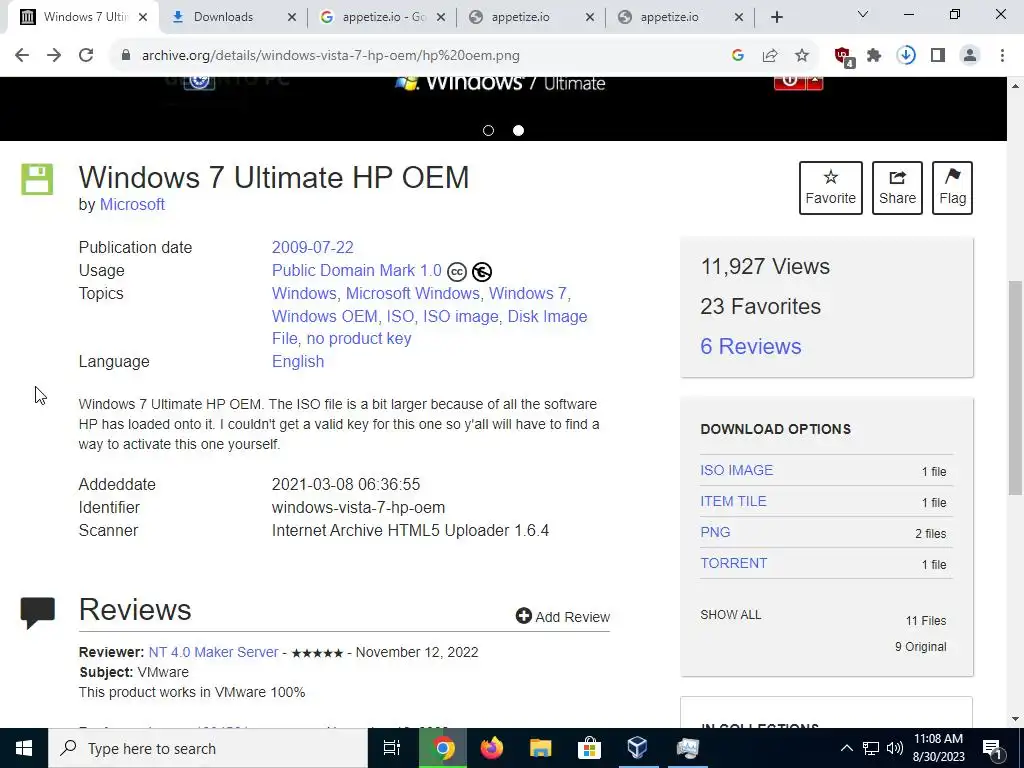Click the public domain no-copyright icon

(482, 272)
